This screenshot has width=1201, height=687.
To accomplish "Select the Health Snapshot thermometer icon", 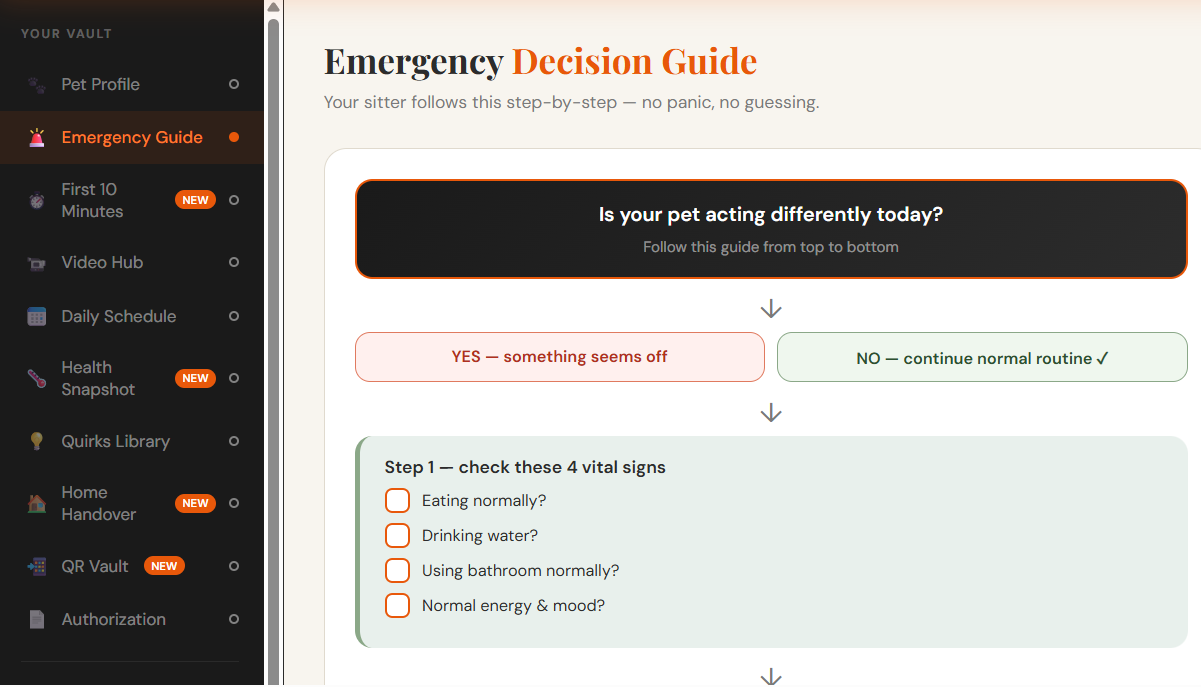I will point(36,378).
